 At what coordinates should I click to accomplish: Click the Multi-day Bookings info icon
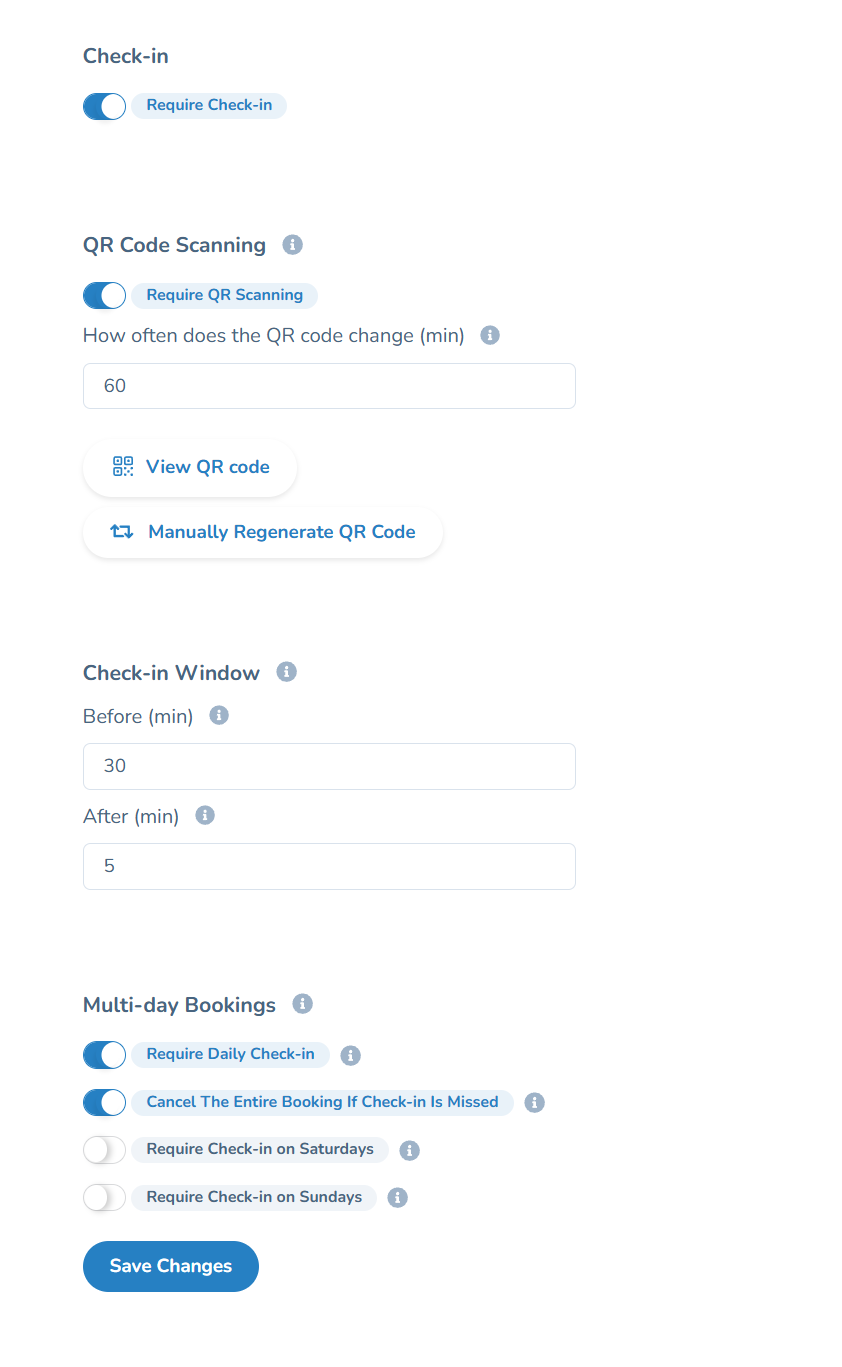point(302,1004)
